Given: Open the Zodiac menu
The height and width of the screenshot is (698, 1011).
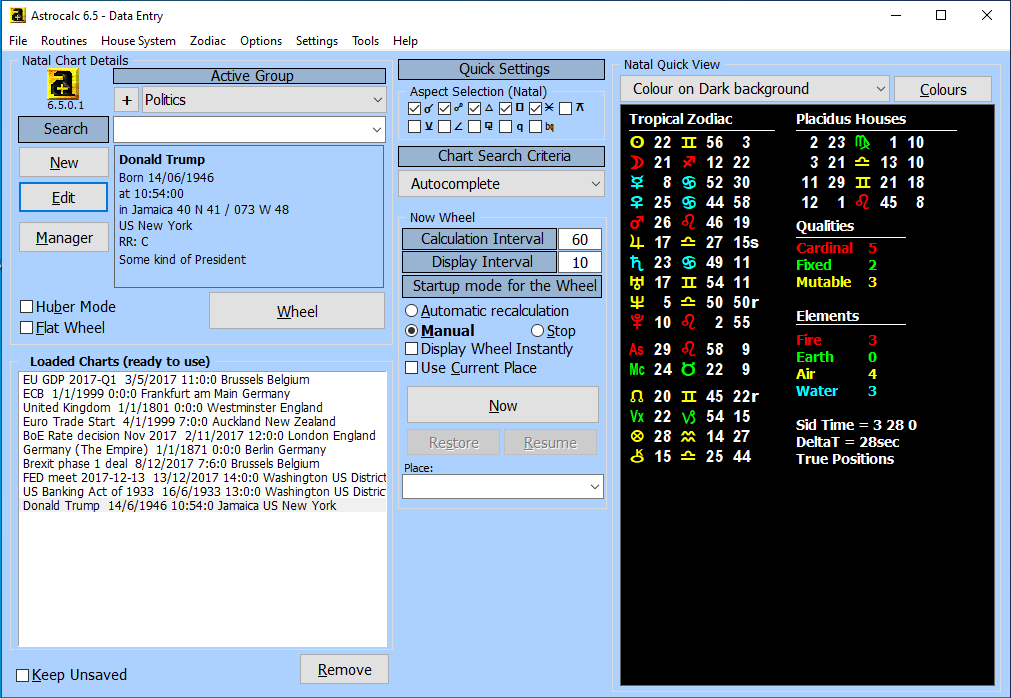Looking at the screenshot, I should 208,41.
